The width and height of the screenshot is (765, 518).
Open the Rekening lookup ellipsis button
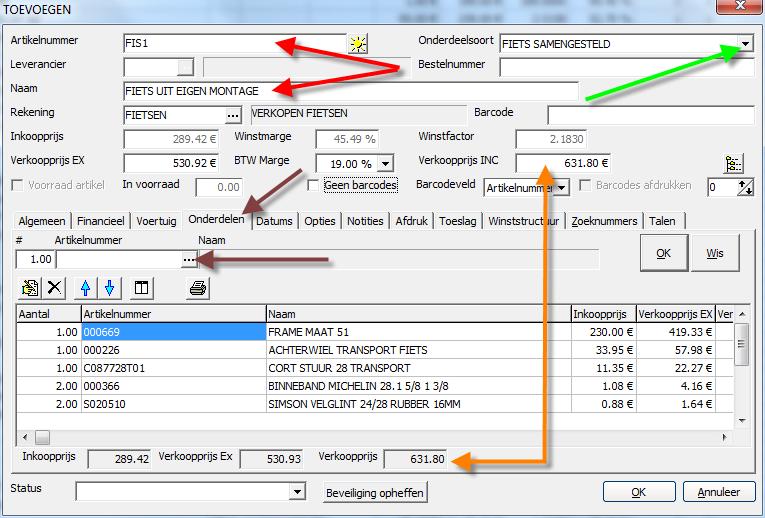(233, 115)
